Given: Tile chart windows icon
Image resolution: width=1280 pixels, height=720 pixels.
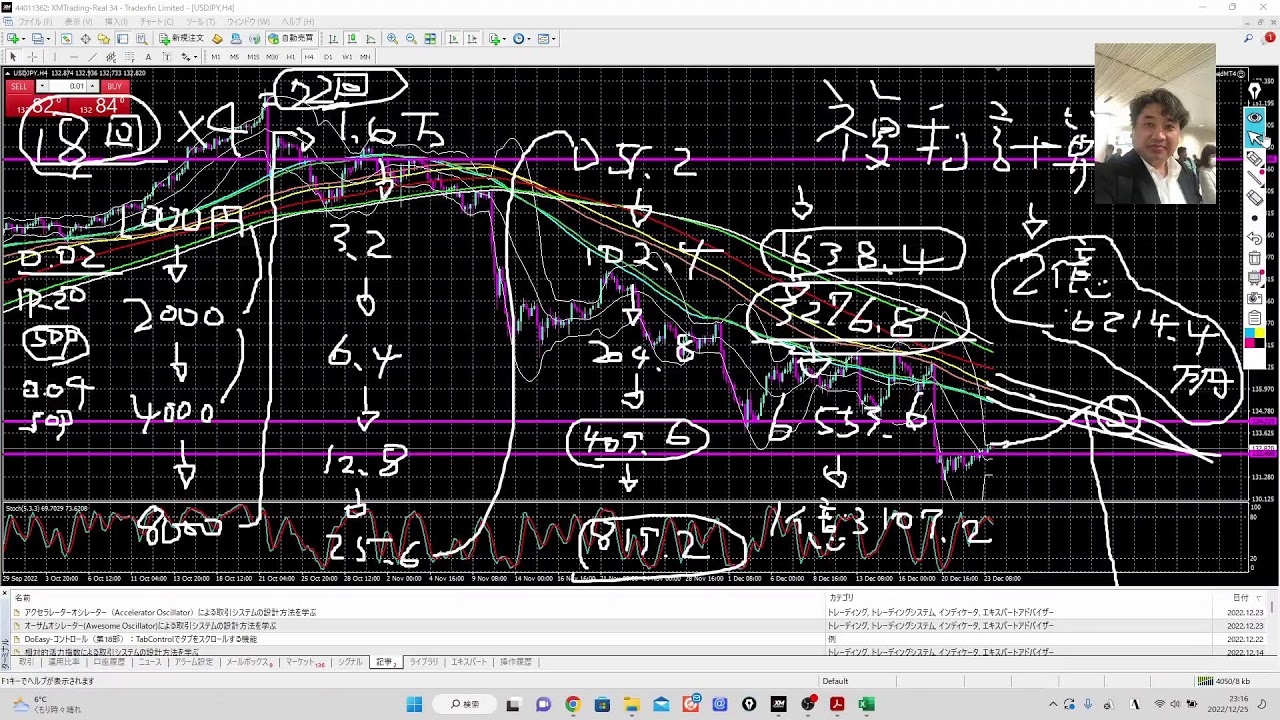Looking at the screenshot, I should click(x=430, y=39).
